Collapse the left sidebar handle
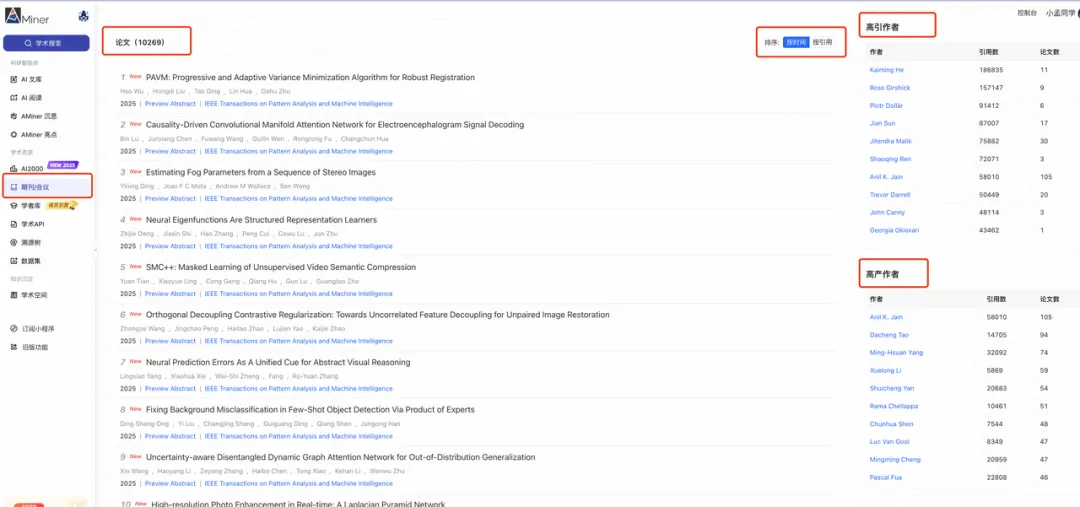This screenshot has height=507, width=1080. (95, 249)
